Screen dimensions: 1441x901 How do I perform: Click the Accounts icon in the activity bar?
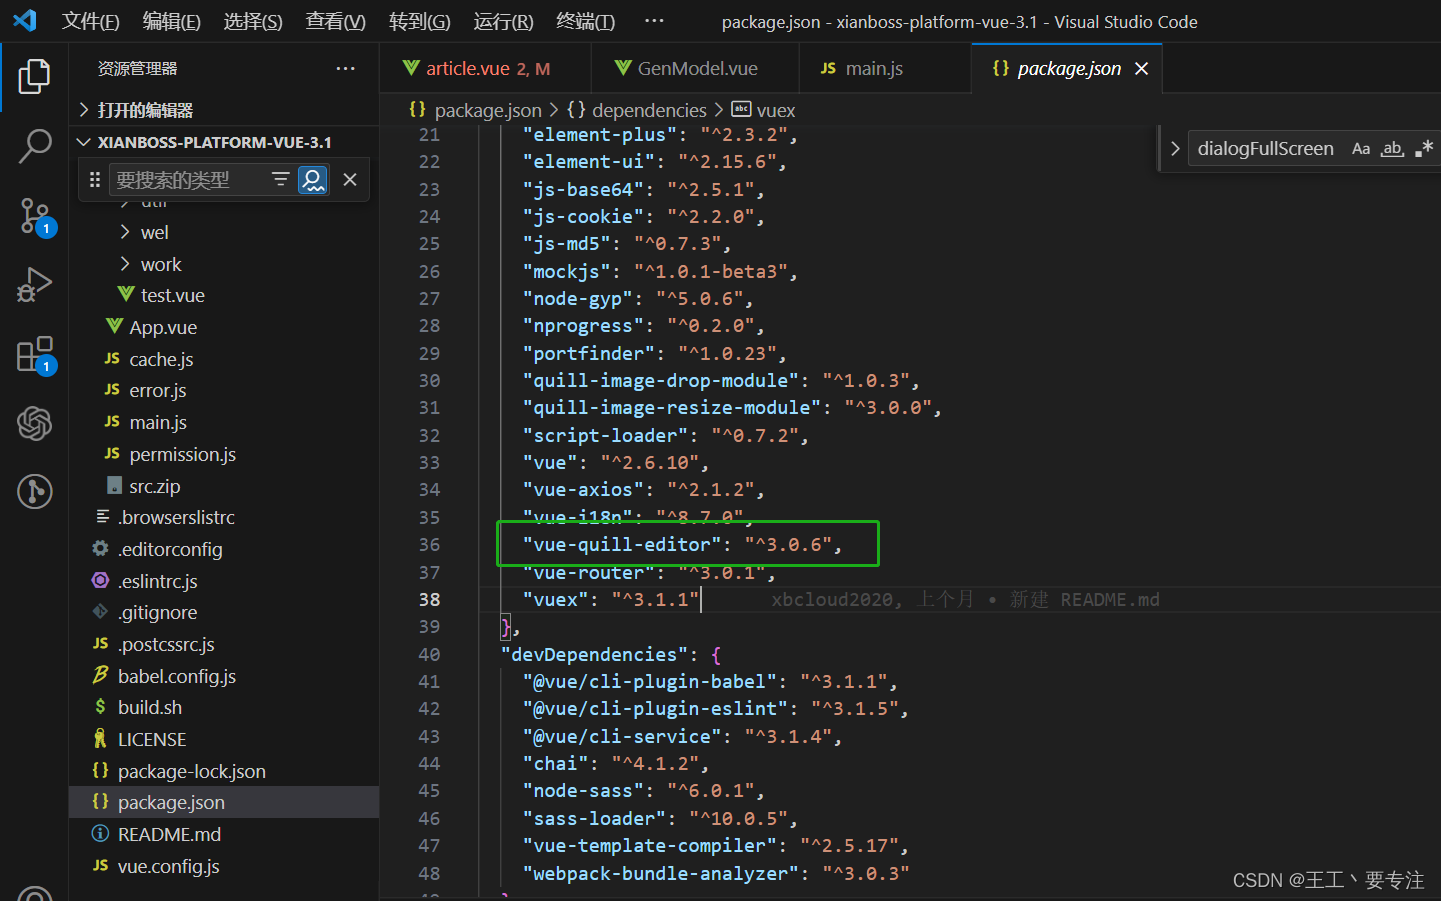pos(35,491)
